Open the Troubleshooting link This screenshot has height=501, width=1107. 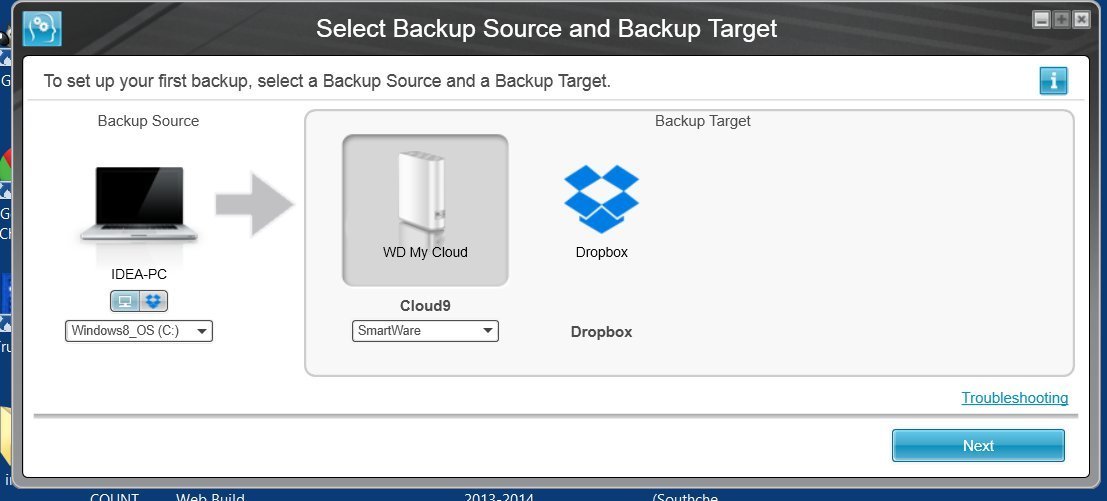point(1015,398)
